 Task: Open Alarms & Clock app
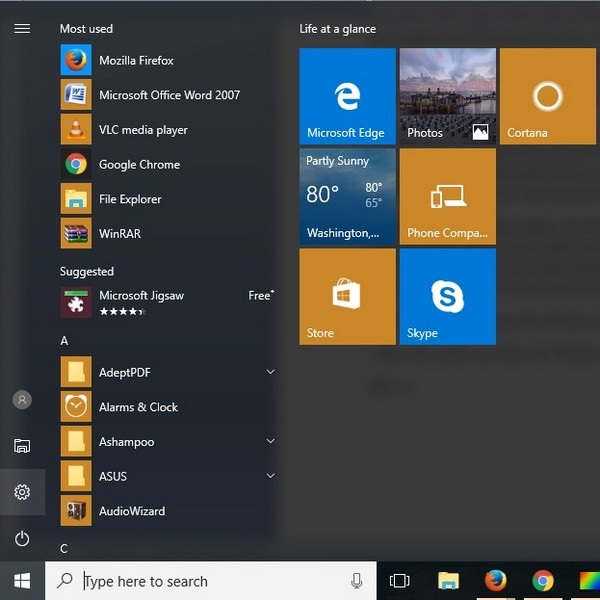tap(168, 406)
